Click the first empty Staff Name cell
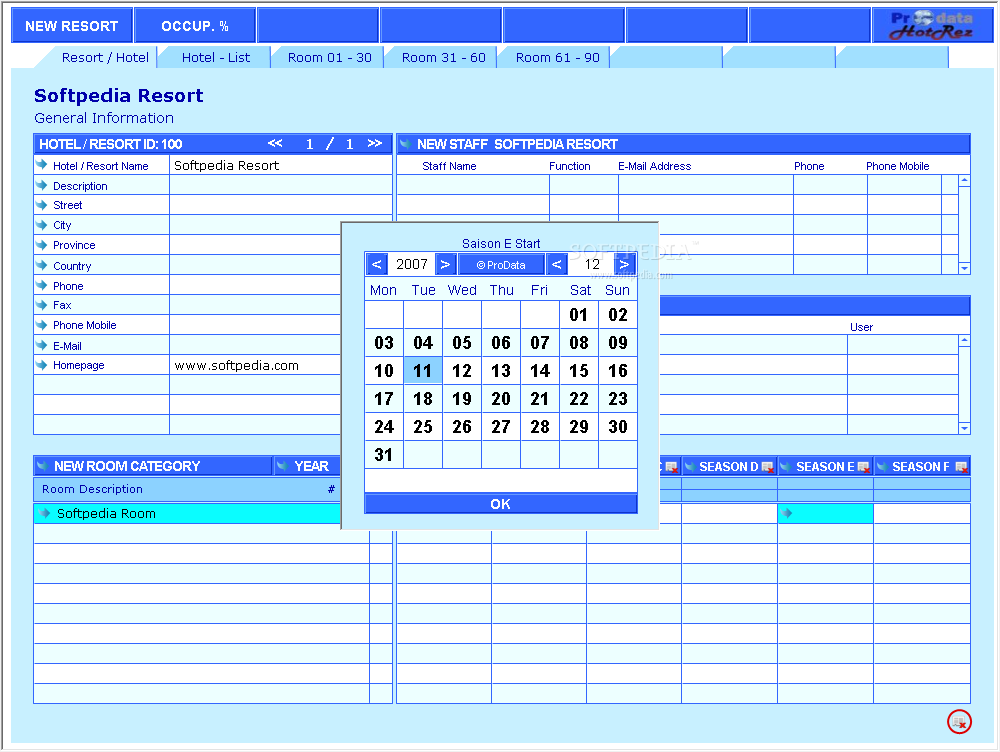Image resolution: width=1000 pixels, height=752 pixels. (473, 185)
